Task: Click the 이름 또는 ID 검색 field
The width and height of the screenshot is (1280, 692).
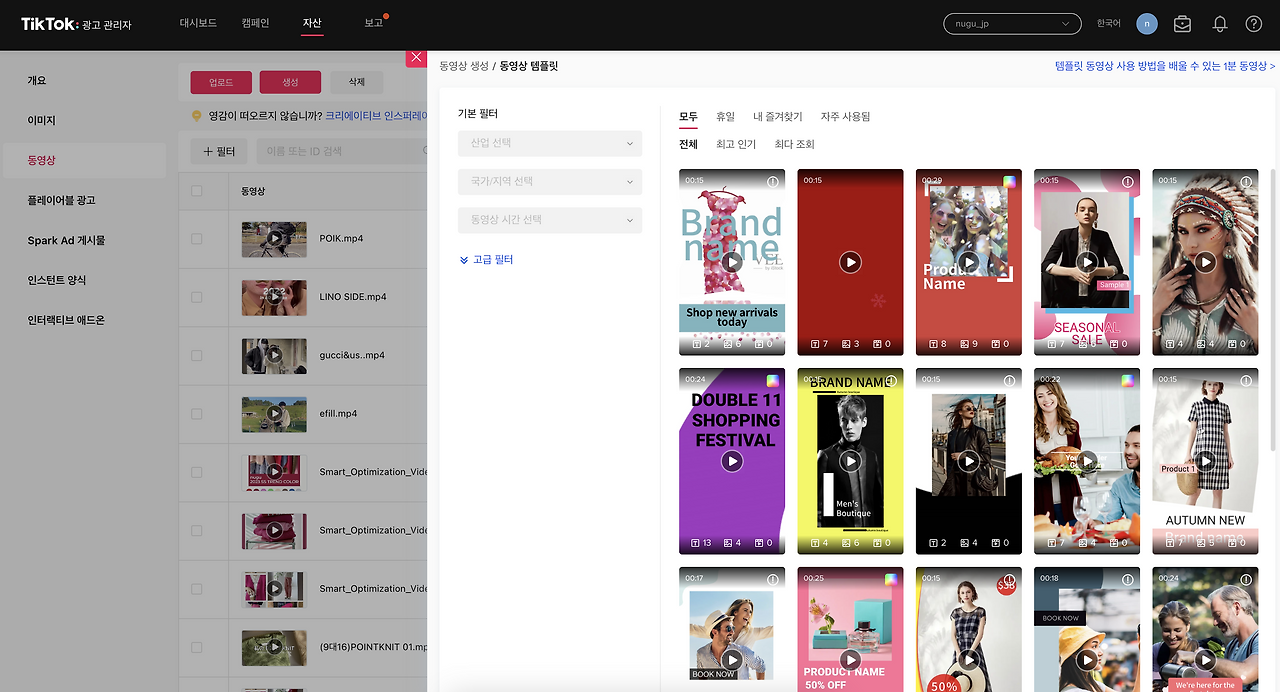Action: point(340,151)
